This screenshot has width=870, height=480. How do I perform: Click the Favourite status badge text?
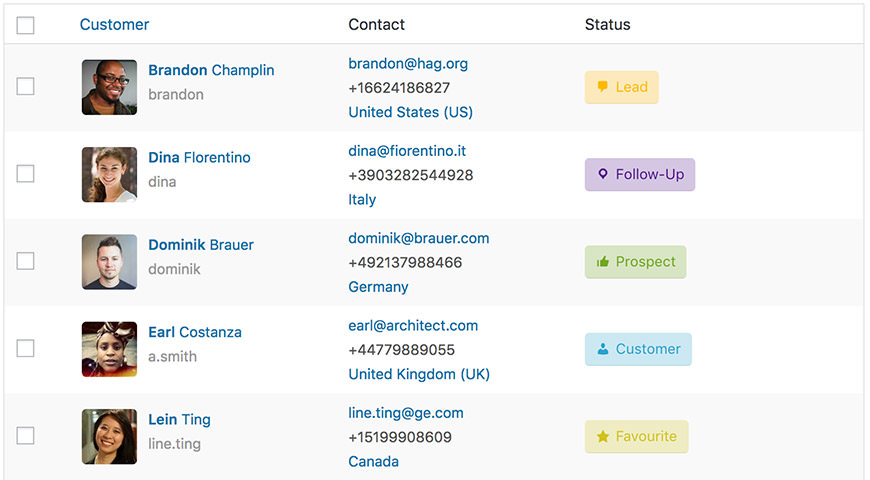pos(646,436)
